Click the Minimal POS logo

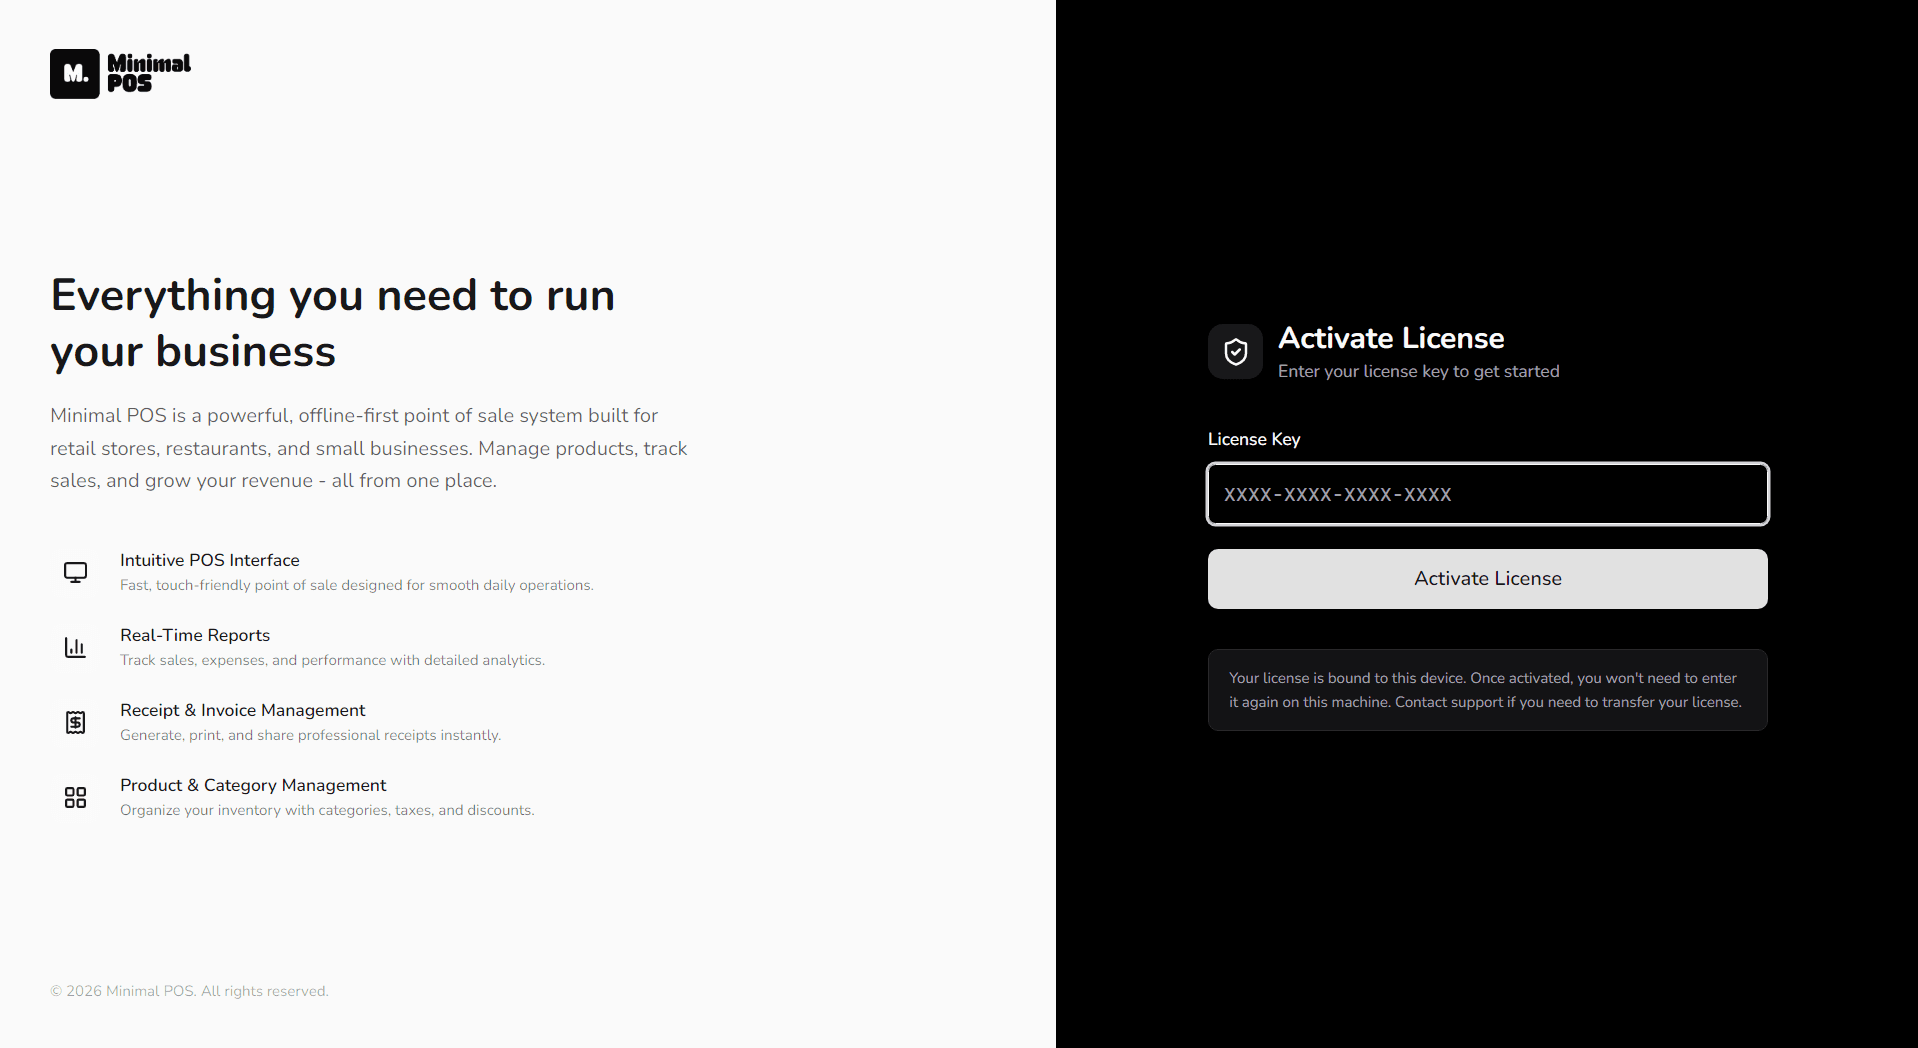tap(120, 74)
